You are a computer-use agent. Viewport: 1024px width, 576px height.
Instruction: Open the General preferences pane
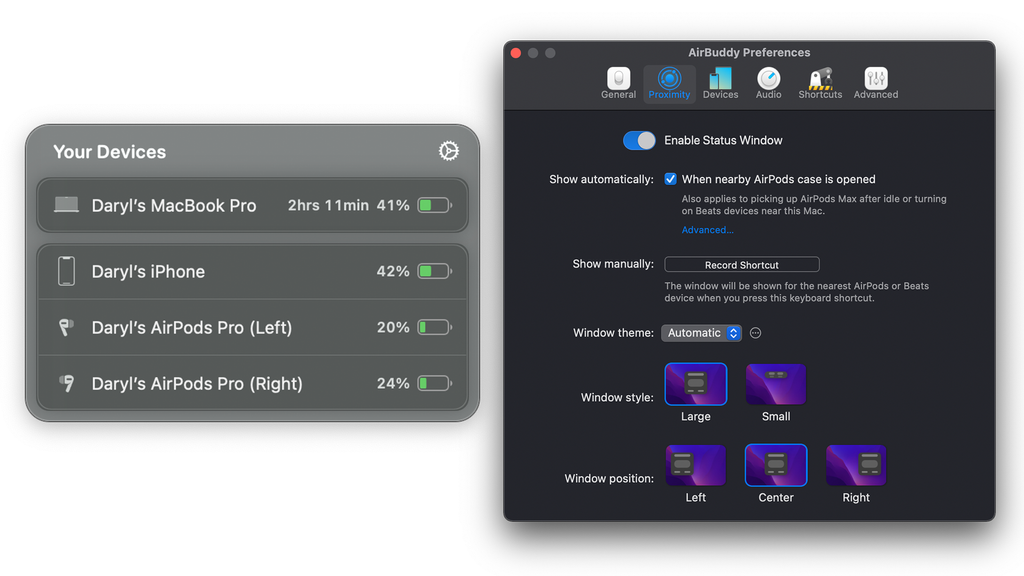click(x=618, y=82)
